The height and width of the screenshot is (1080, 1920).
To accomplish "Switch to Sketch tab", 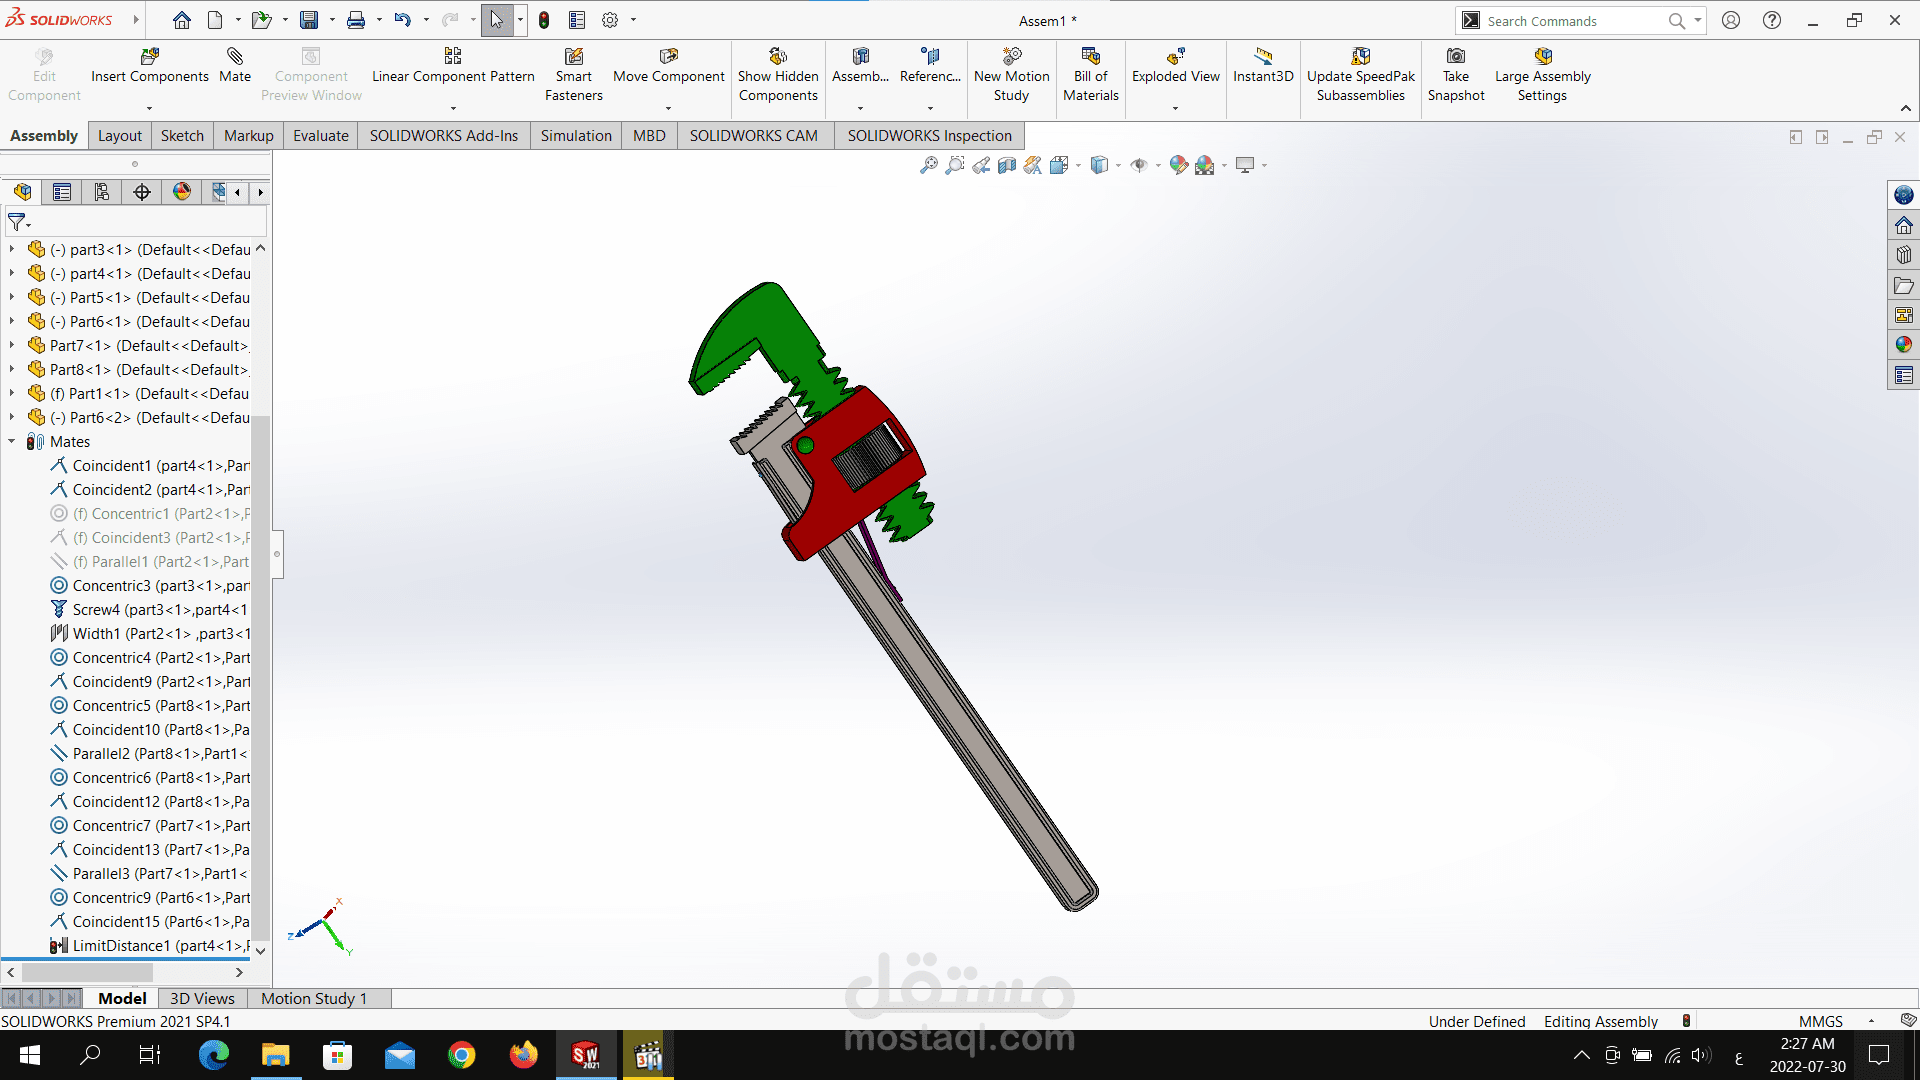I will click(182, 136).
